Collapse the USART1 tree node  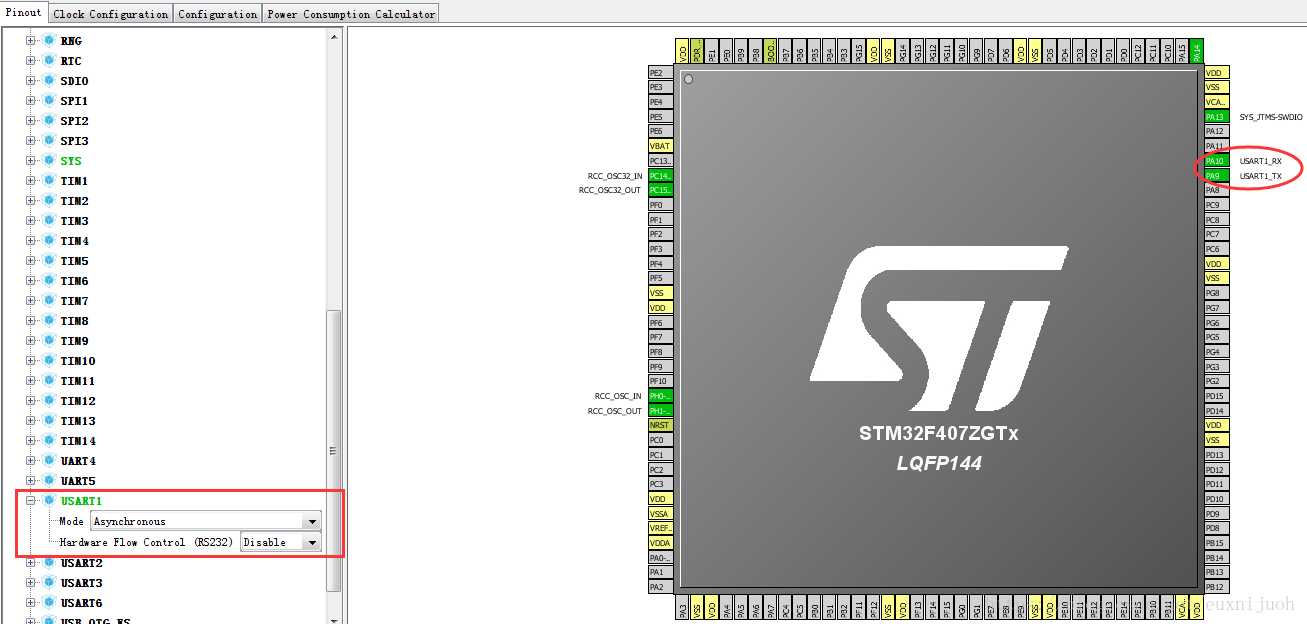point(30,501)
